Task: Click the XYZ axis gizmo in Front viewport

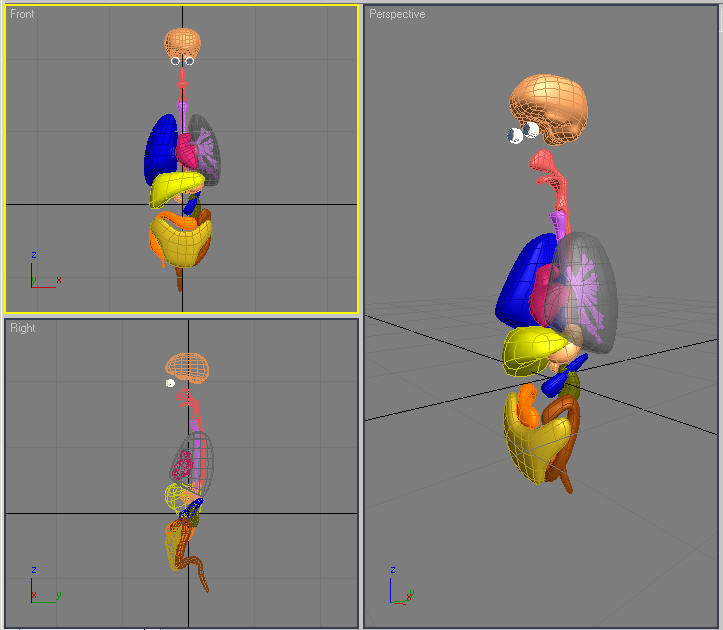Action: pyautogui.click(x=41, y=273)
